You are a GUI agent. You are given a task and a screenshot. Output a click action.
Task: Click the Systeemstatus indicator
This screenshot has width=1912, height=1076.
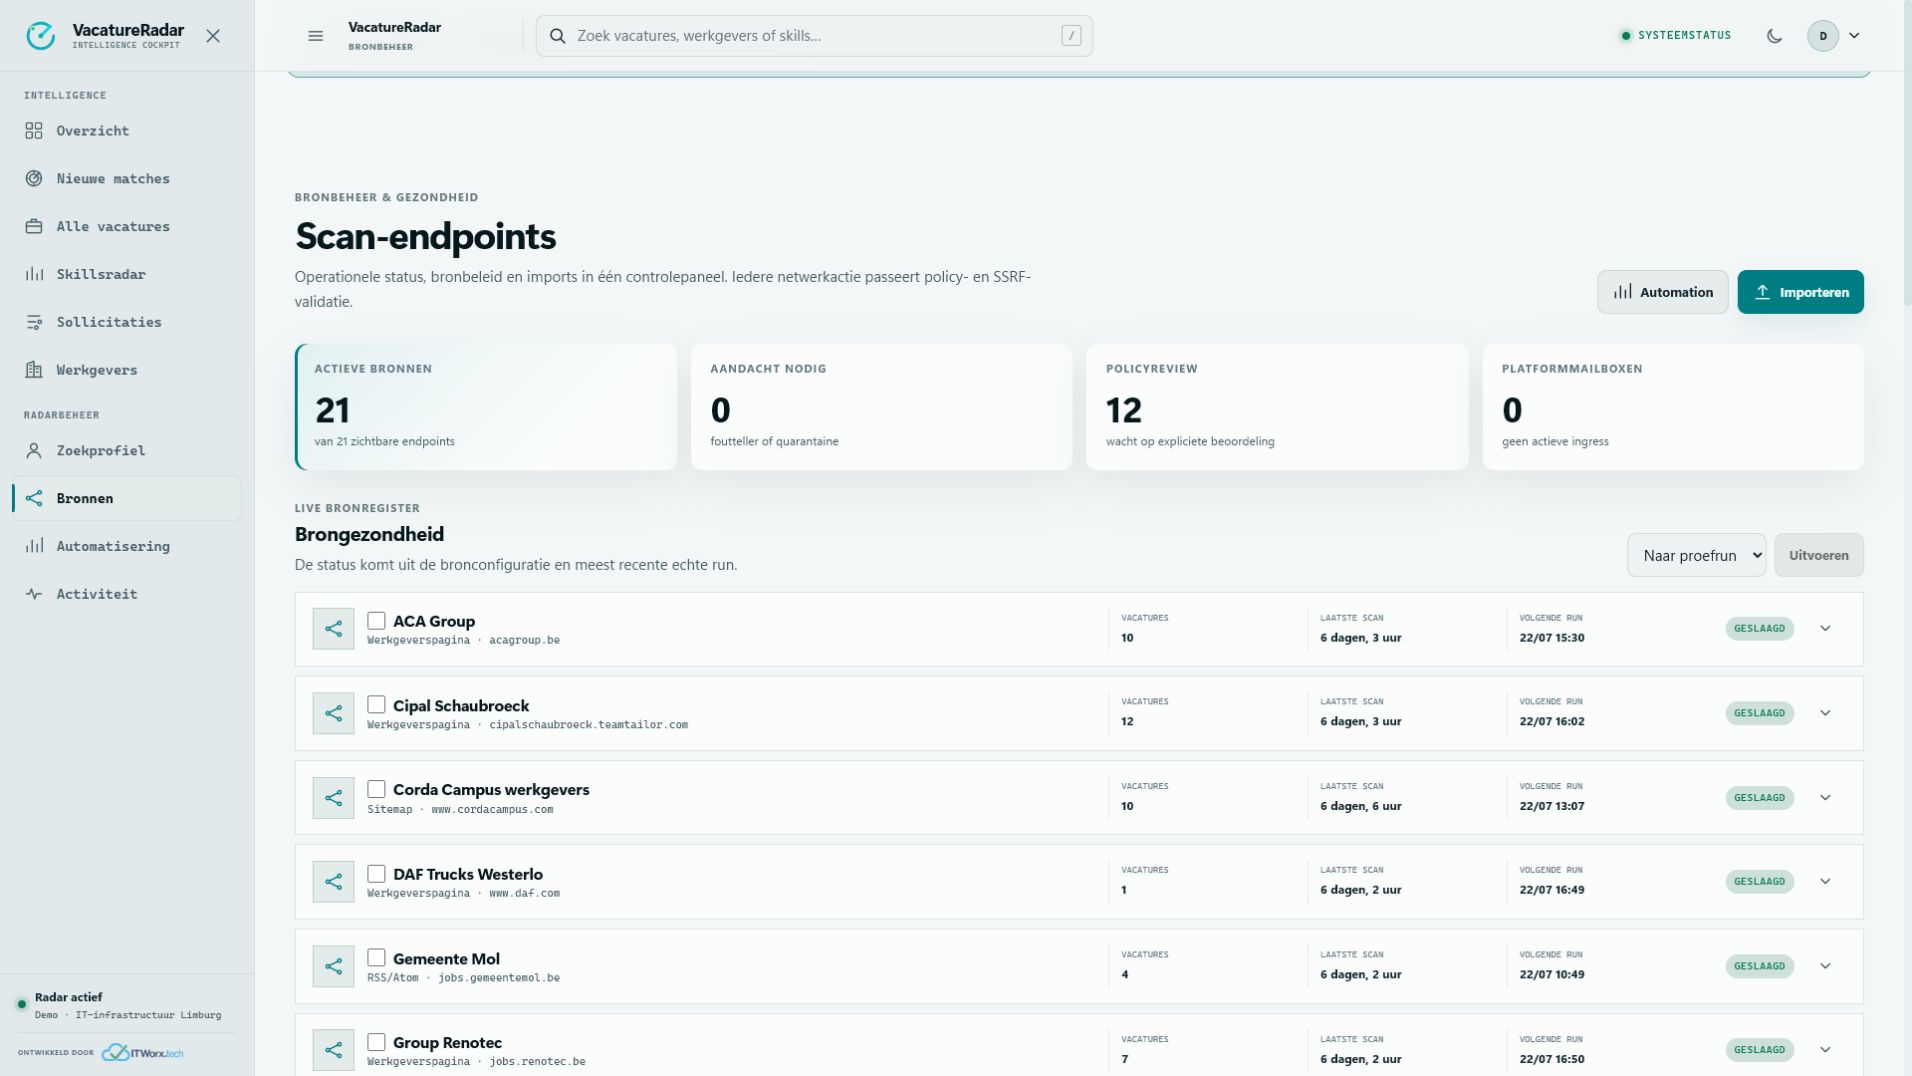coord(1676,36)
